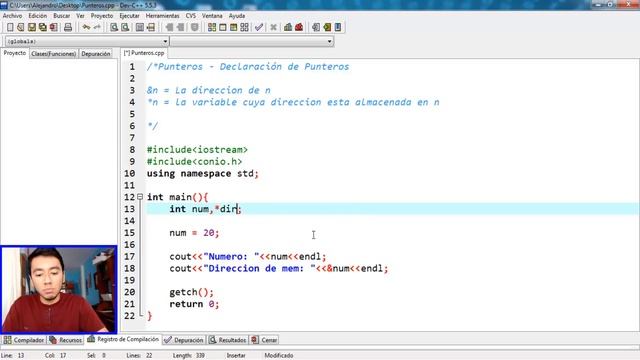Open profile analysis chart icon
This screenshot has height=360, width=640.
(x=288, y=27)
